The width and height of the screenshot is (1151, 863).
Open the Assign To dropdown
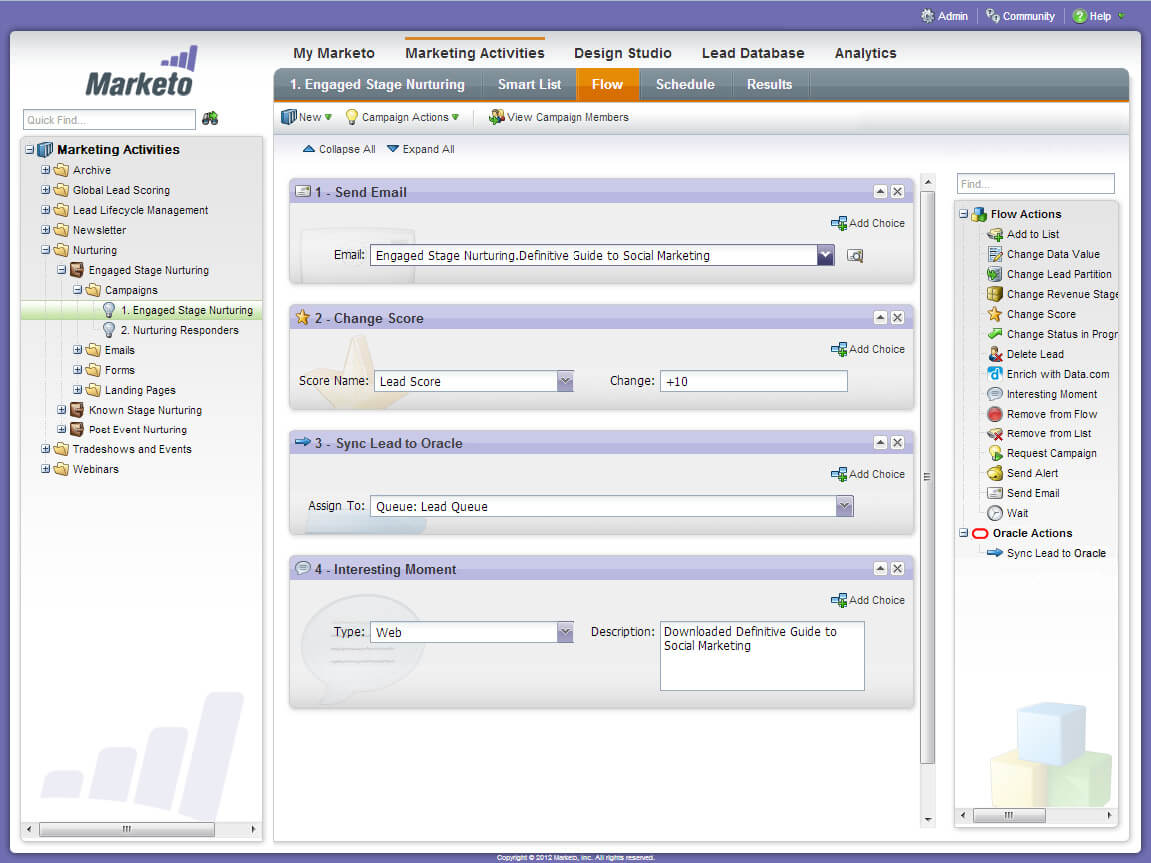click(x=844, y=506)
